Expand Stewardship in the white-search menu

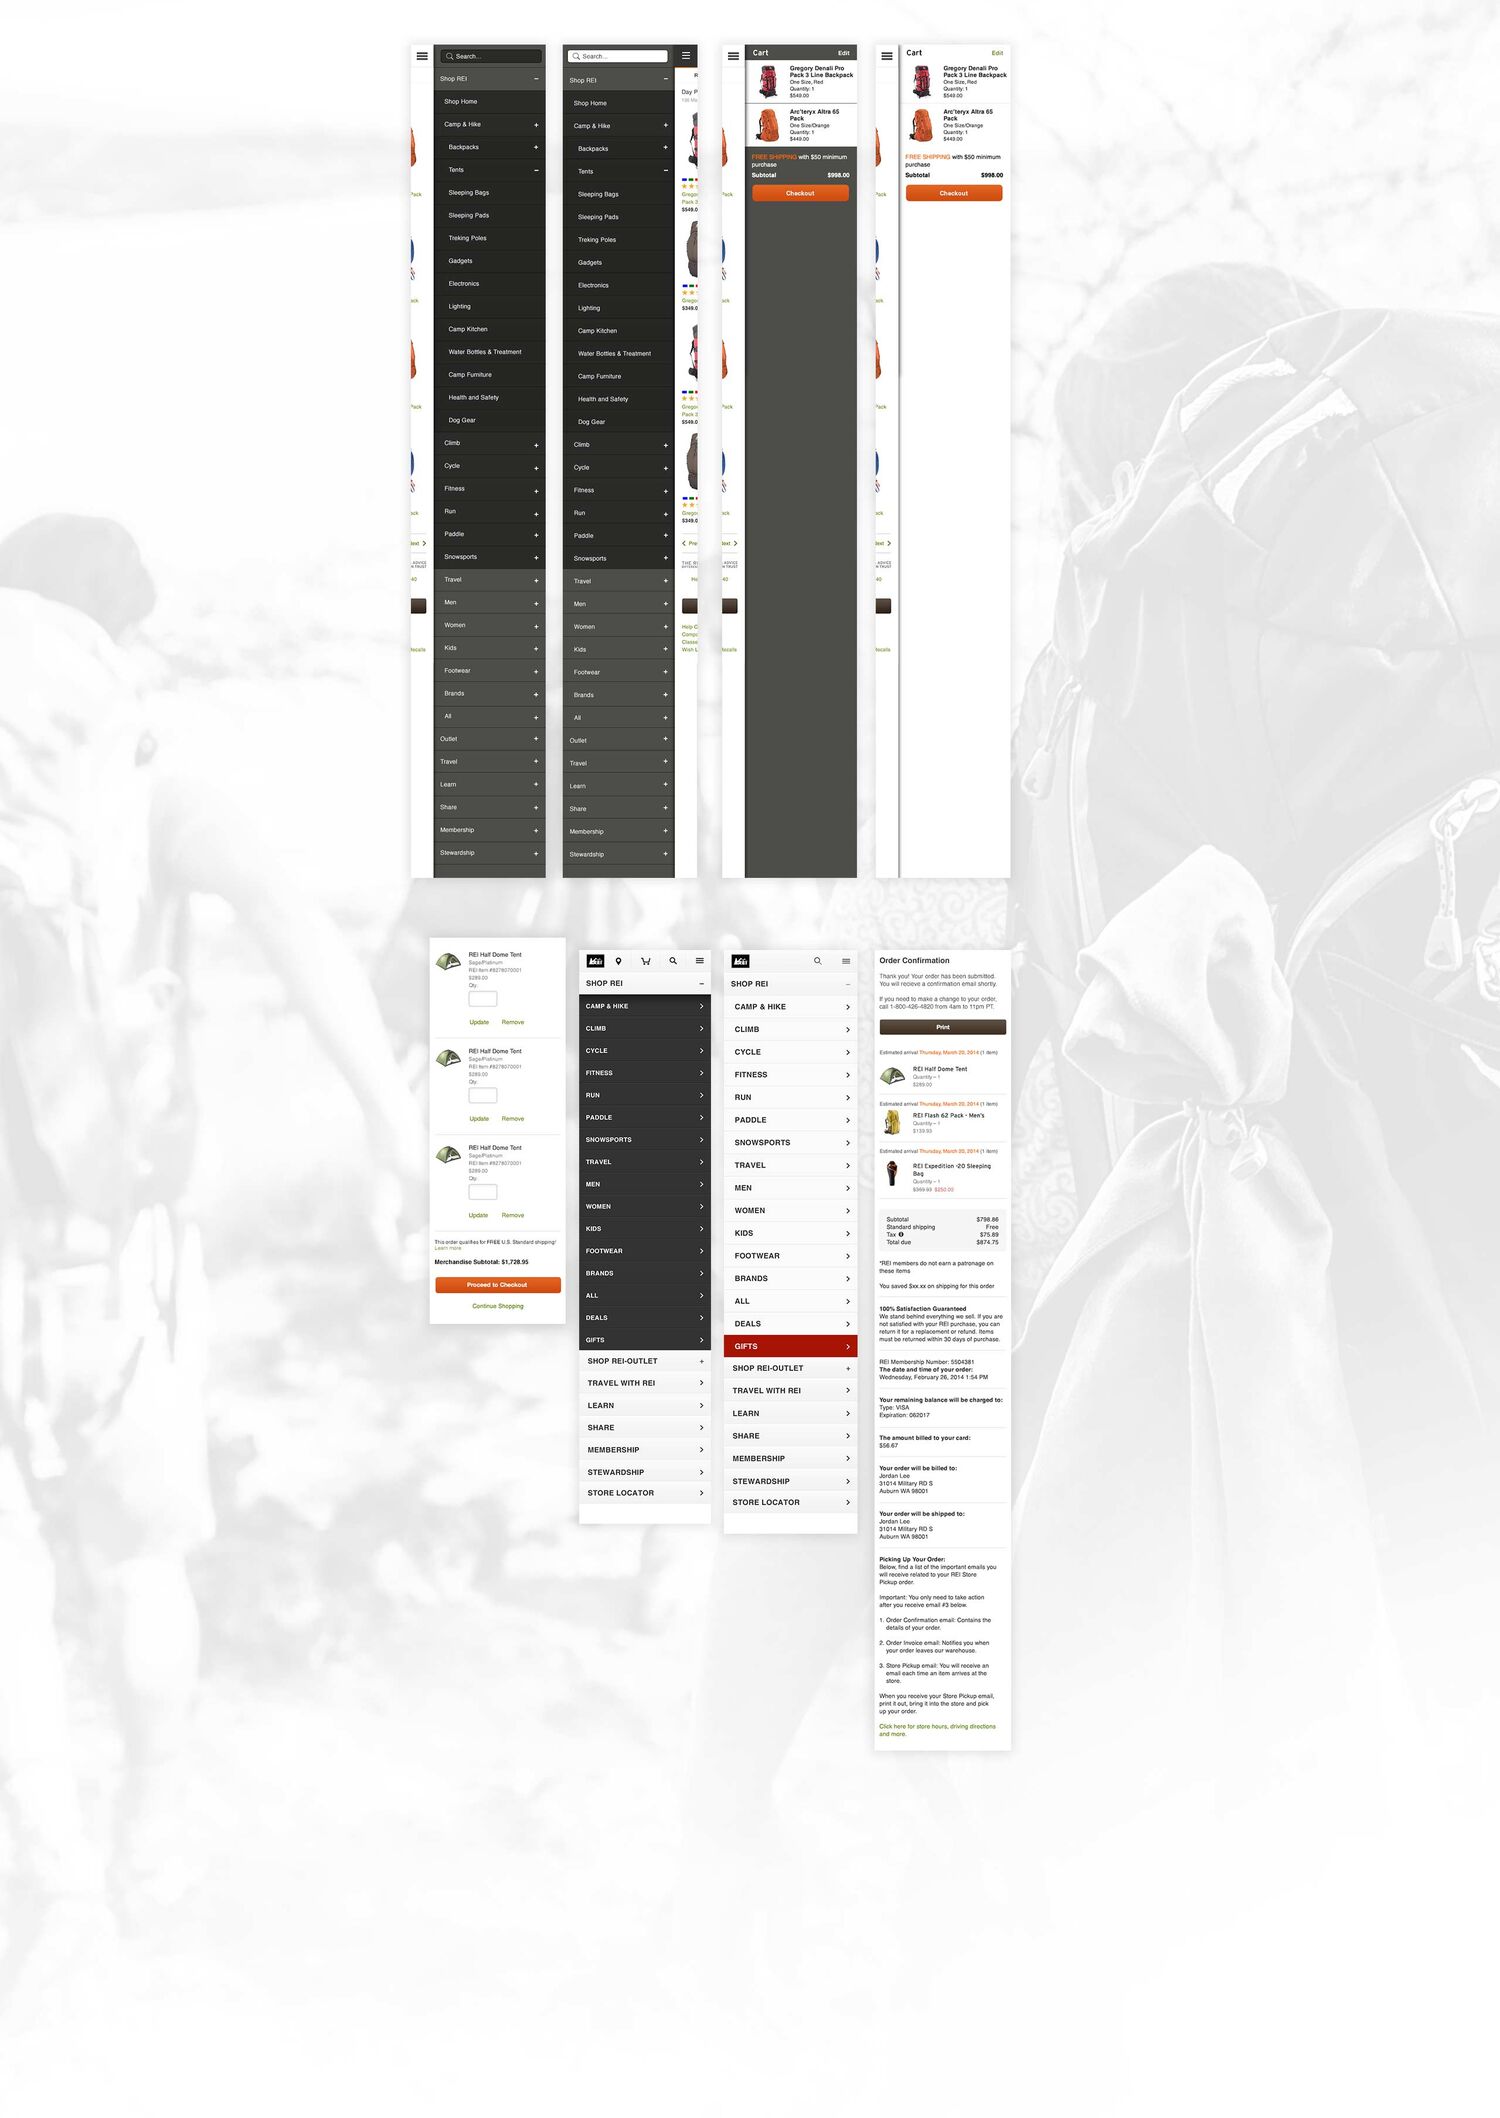click(666, 854)
